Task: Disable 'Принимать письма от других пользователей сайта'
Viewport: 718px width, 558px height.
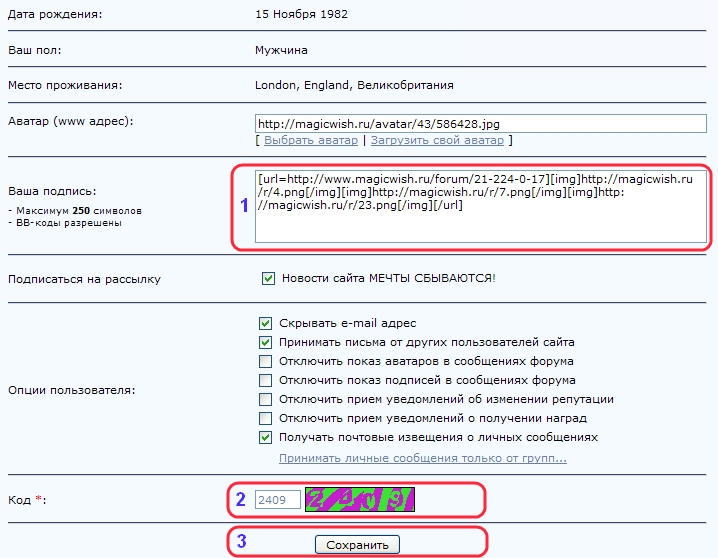Action: tap(265, 342)
